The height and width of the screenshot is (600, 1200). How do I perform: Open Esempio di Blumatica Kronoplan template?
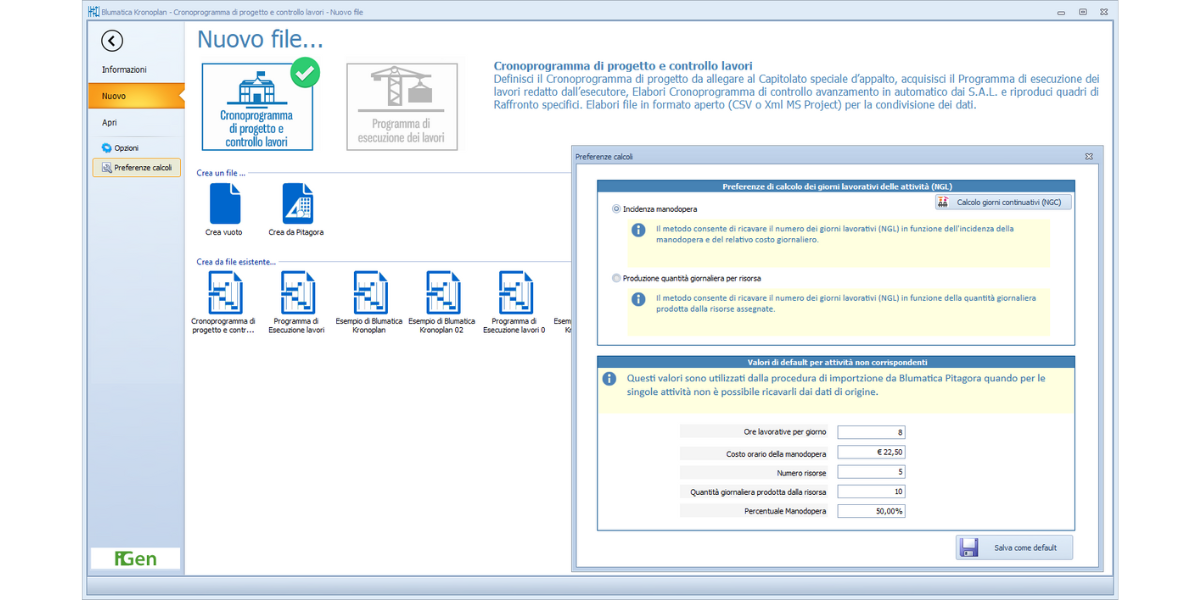pyautogui.click(x=370, y=294)
